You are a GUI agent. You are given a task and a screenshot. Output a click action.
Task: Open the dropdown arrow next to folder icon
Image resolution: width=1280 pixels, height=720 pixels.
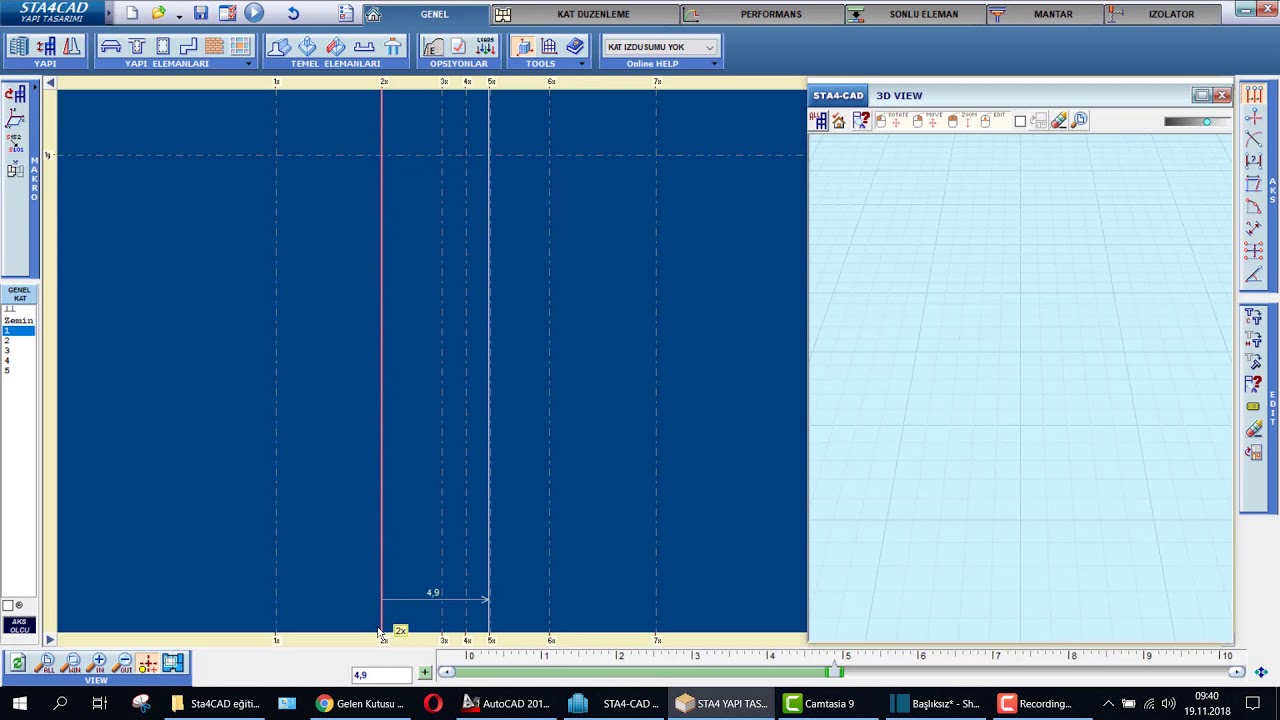(x=178, y=15)
